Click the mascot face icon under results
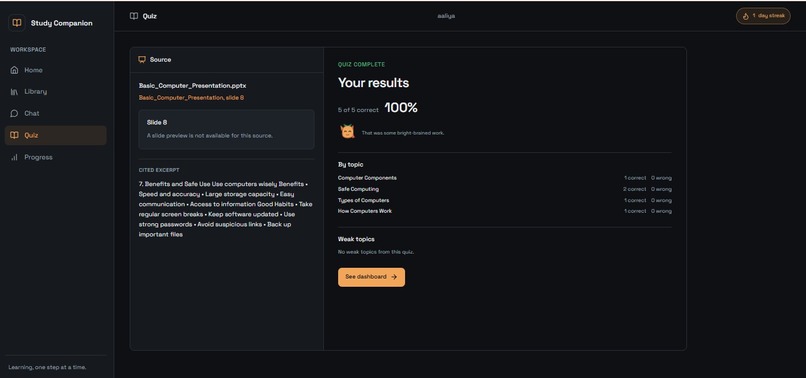Image resolution: width=806 pixels, height=378 pixels. pos(347,132)
